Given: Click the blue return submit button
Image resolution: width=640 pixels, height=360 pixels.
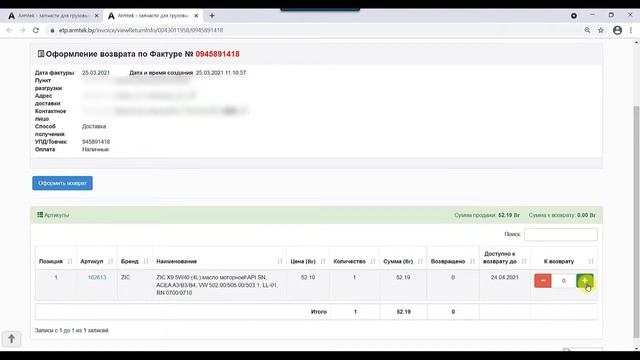Looking at the screenshot, I should [62, 183].
